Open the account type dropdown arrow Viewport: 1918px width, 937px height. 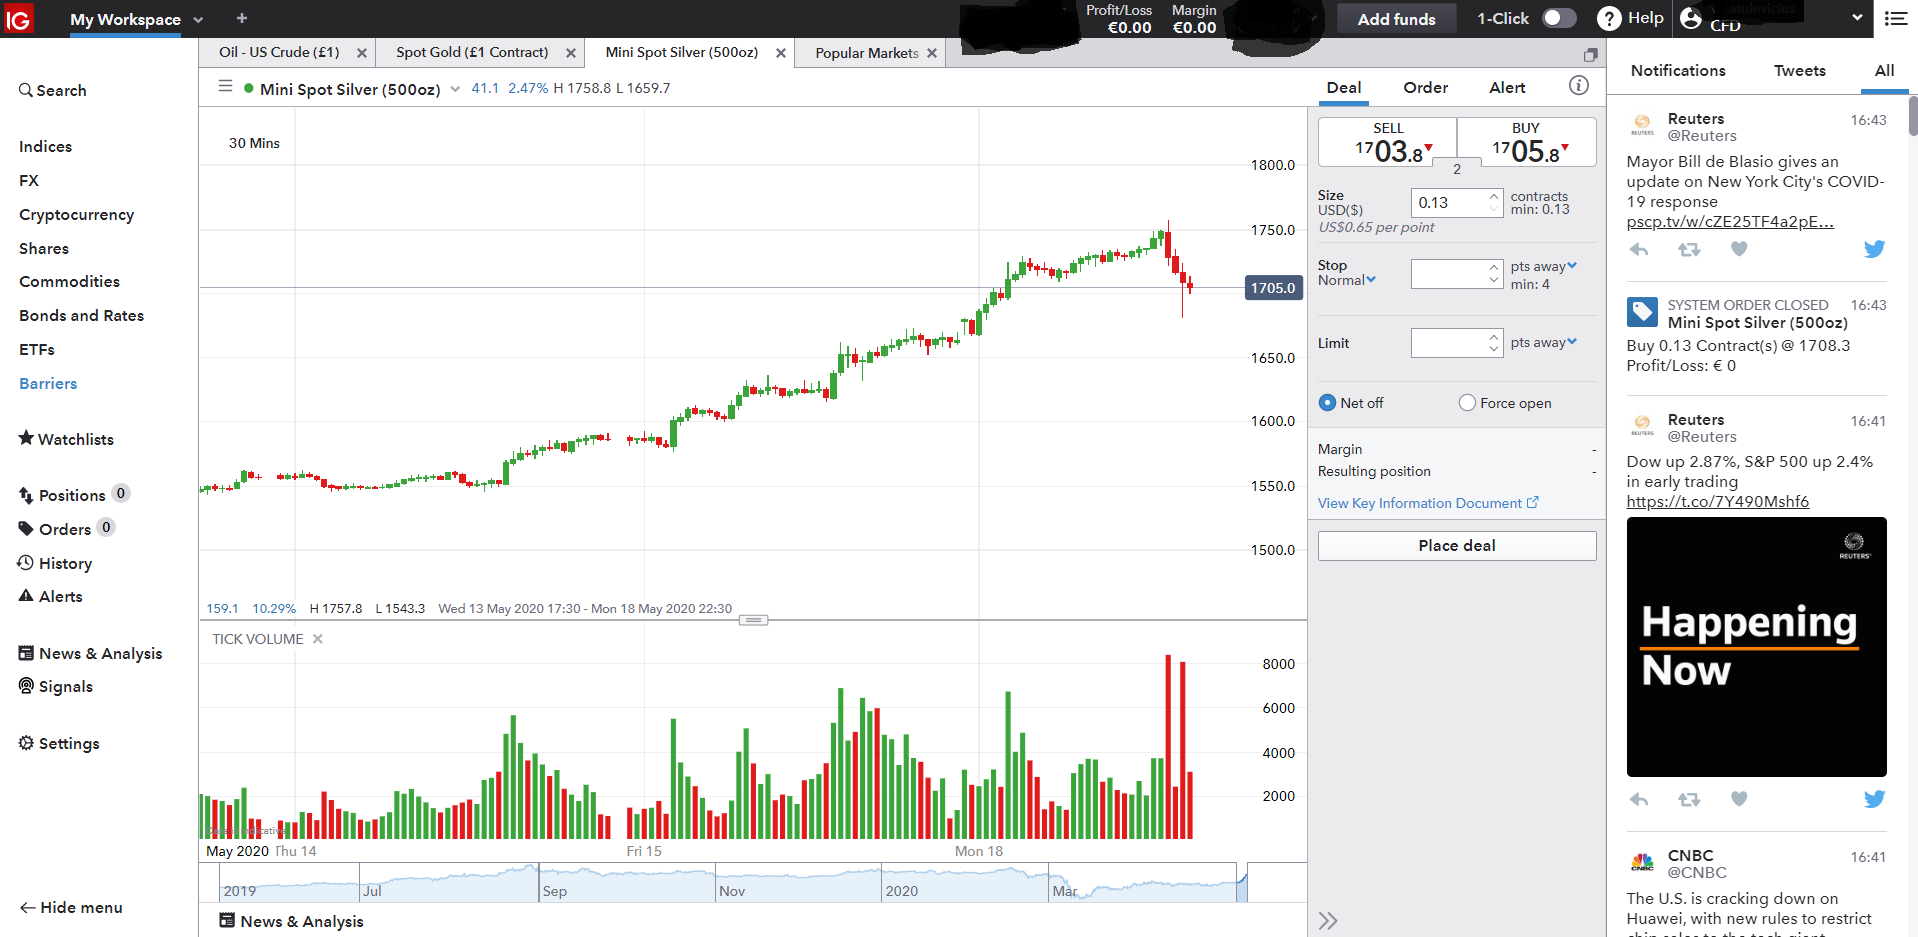coord(1857,17)
